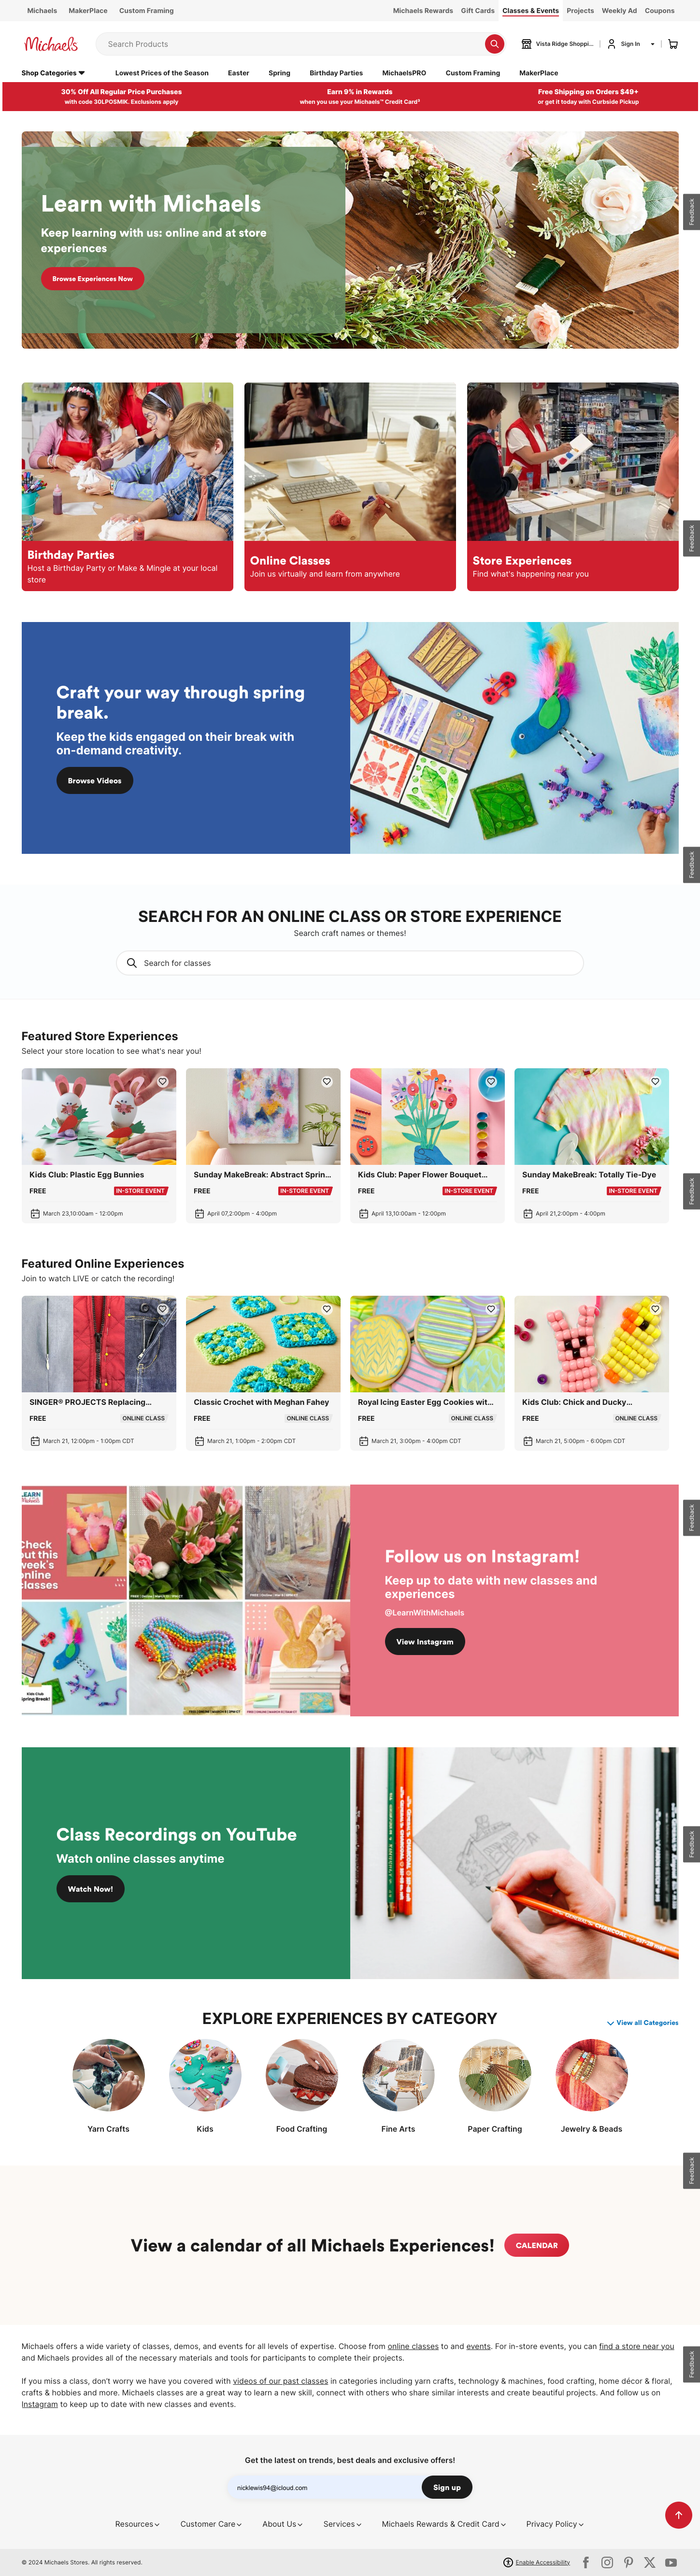Click the Sign In person icon

(x=611, y=44)
